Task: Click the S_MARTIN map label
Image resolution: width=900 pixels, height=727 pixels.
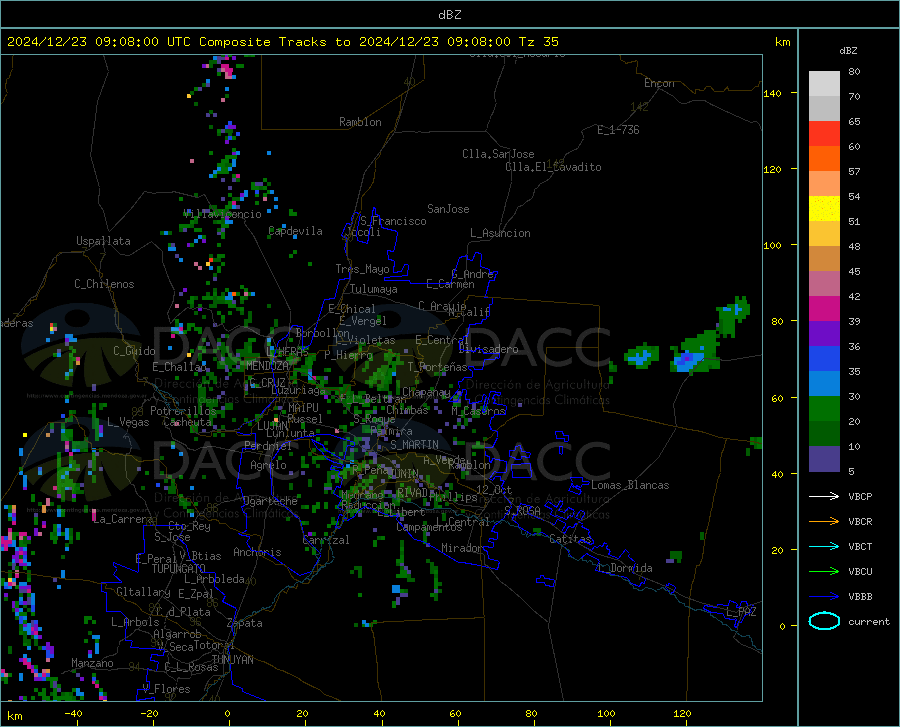Action: click(414, 445)
